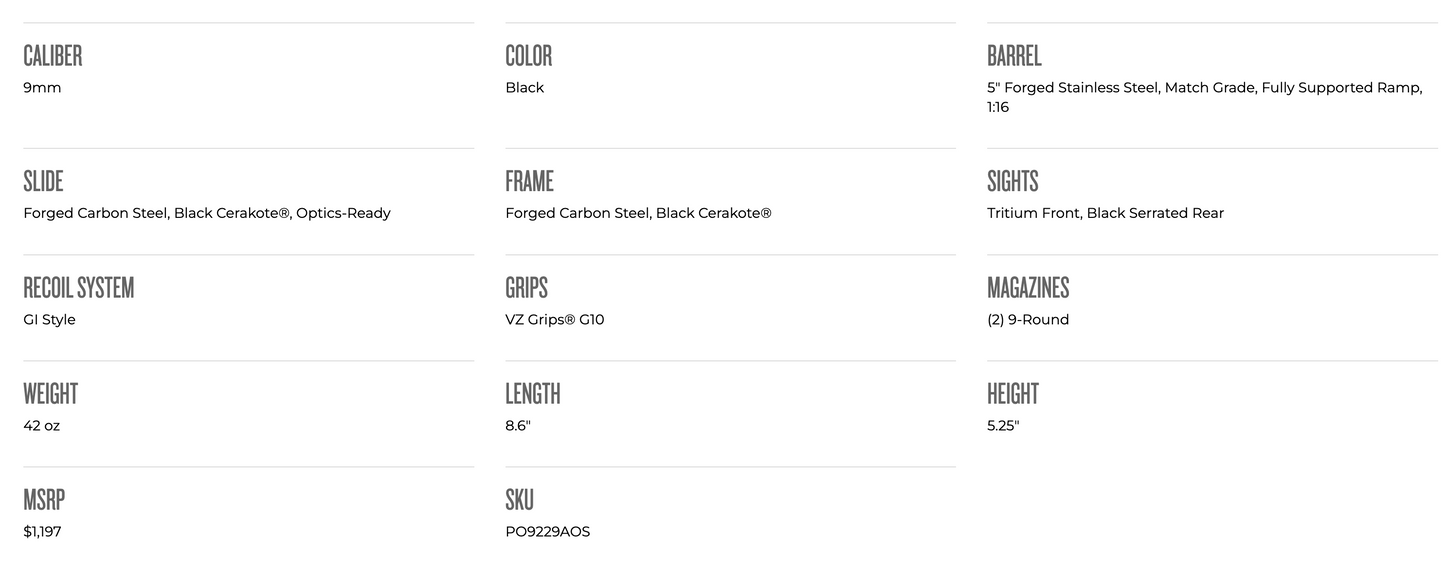Select the 9mm caliber value
The image size is (1445, 571).
pyautogui.click(x=42, y=88)
